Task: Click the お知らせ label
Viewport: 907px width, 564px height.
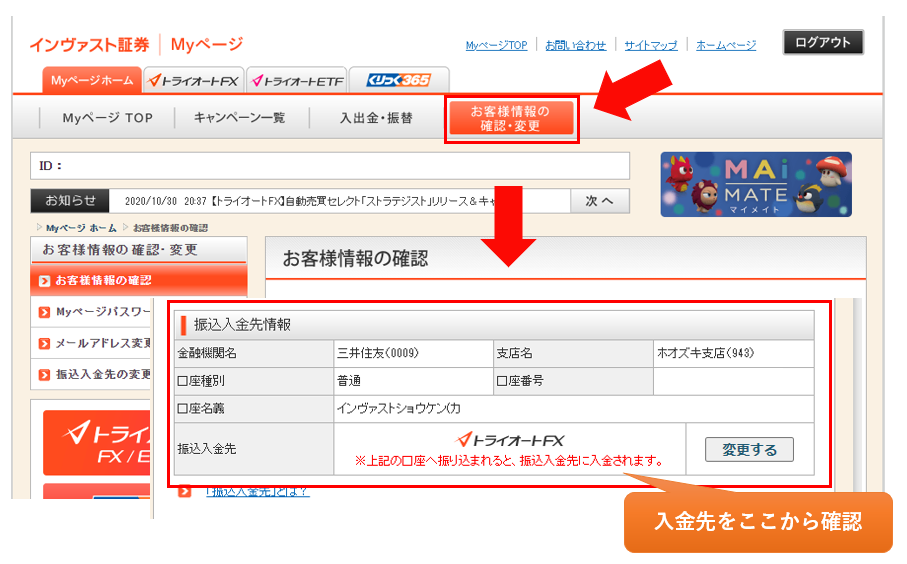Action: pyautogui.click(x=70, y=201)
